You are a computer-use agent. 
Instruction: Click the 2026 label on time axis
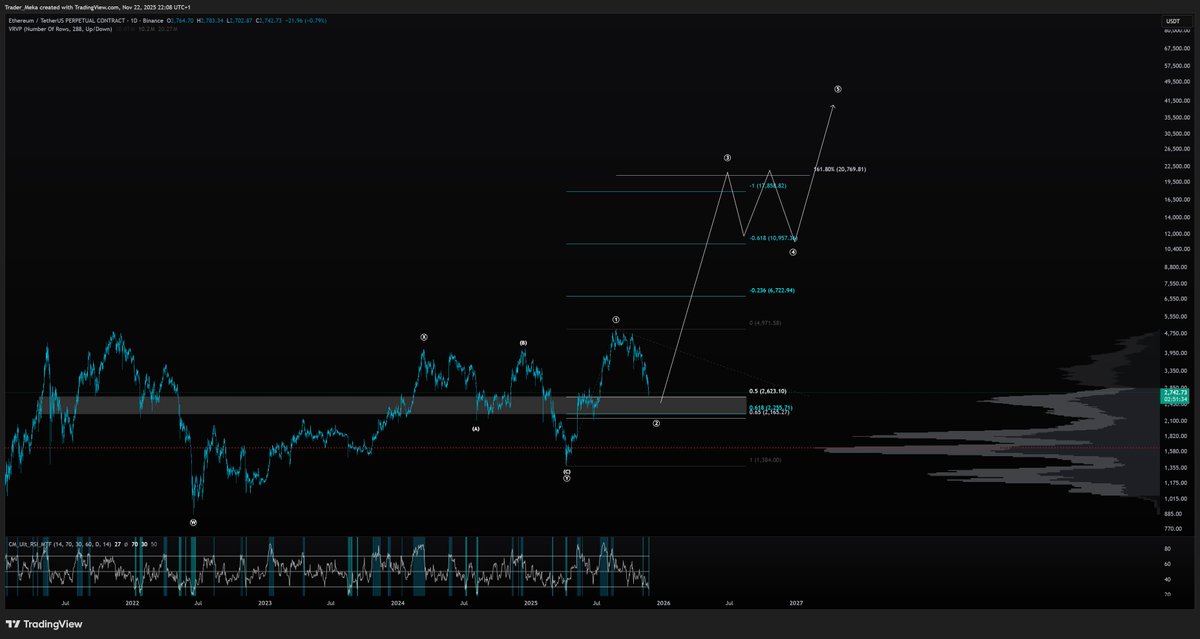pyautogui.click(x=664, y=603)
